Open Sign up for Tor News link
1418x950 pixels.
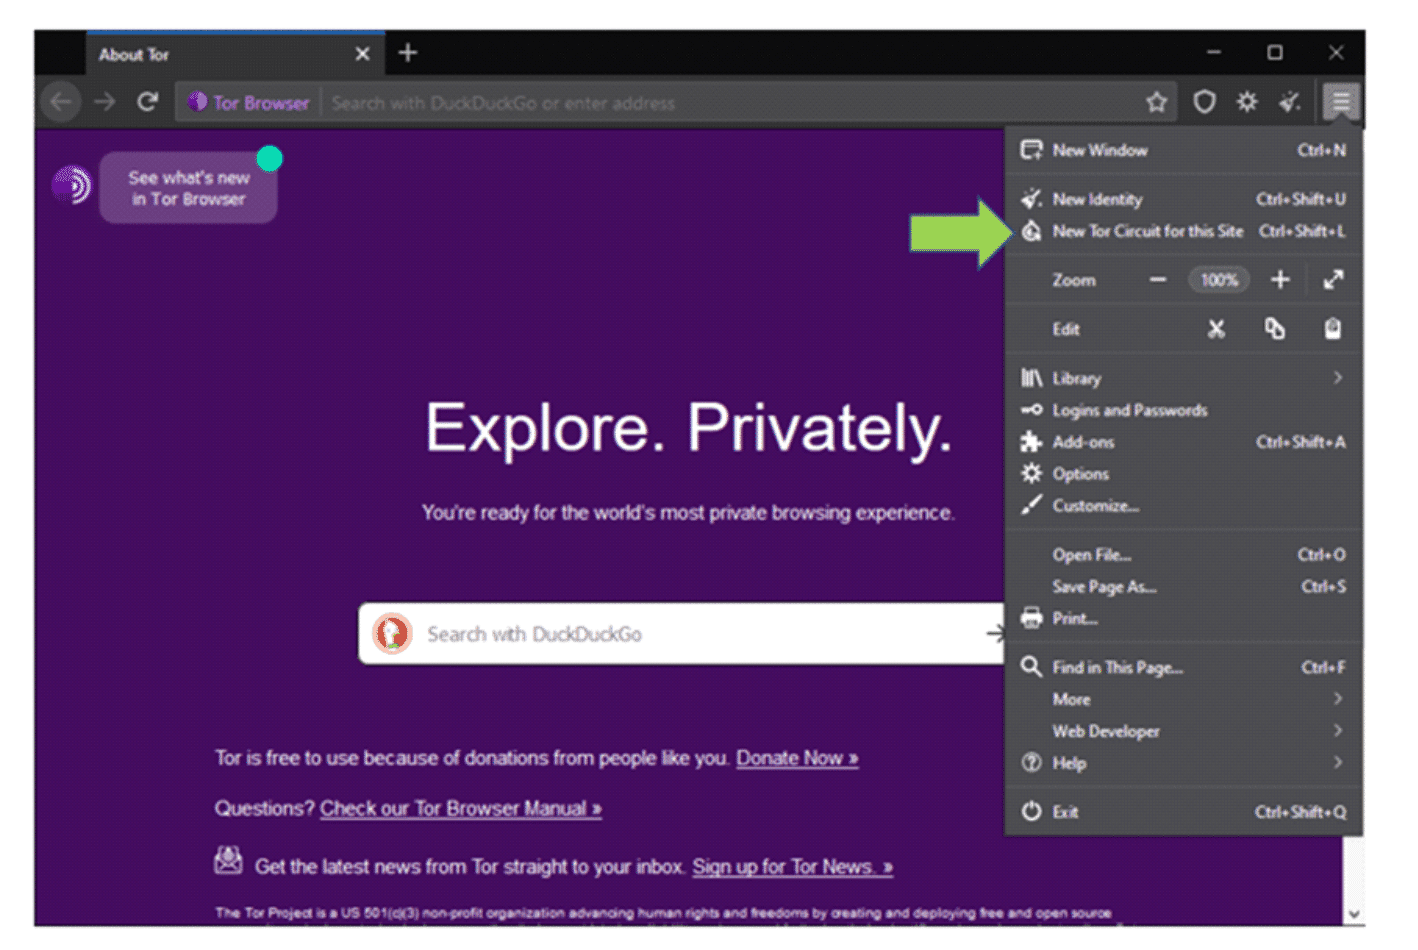[792, 867]
